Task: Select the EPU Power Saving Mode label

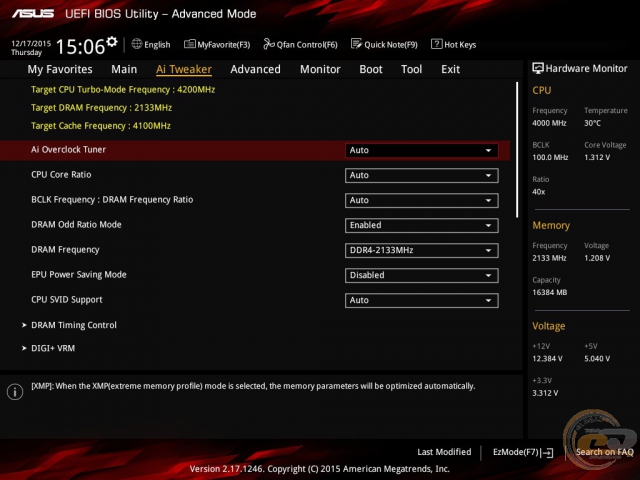Action: [79, 275]
